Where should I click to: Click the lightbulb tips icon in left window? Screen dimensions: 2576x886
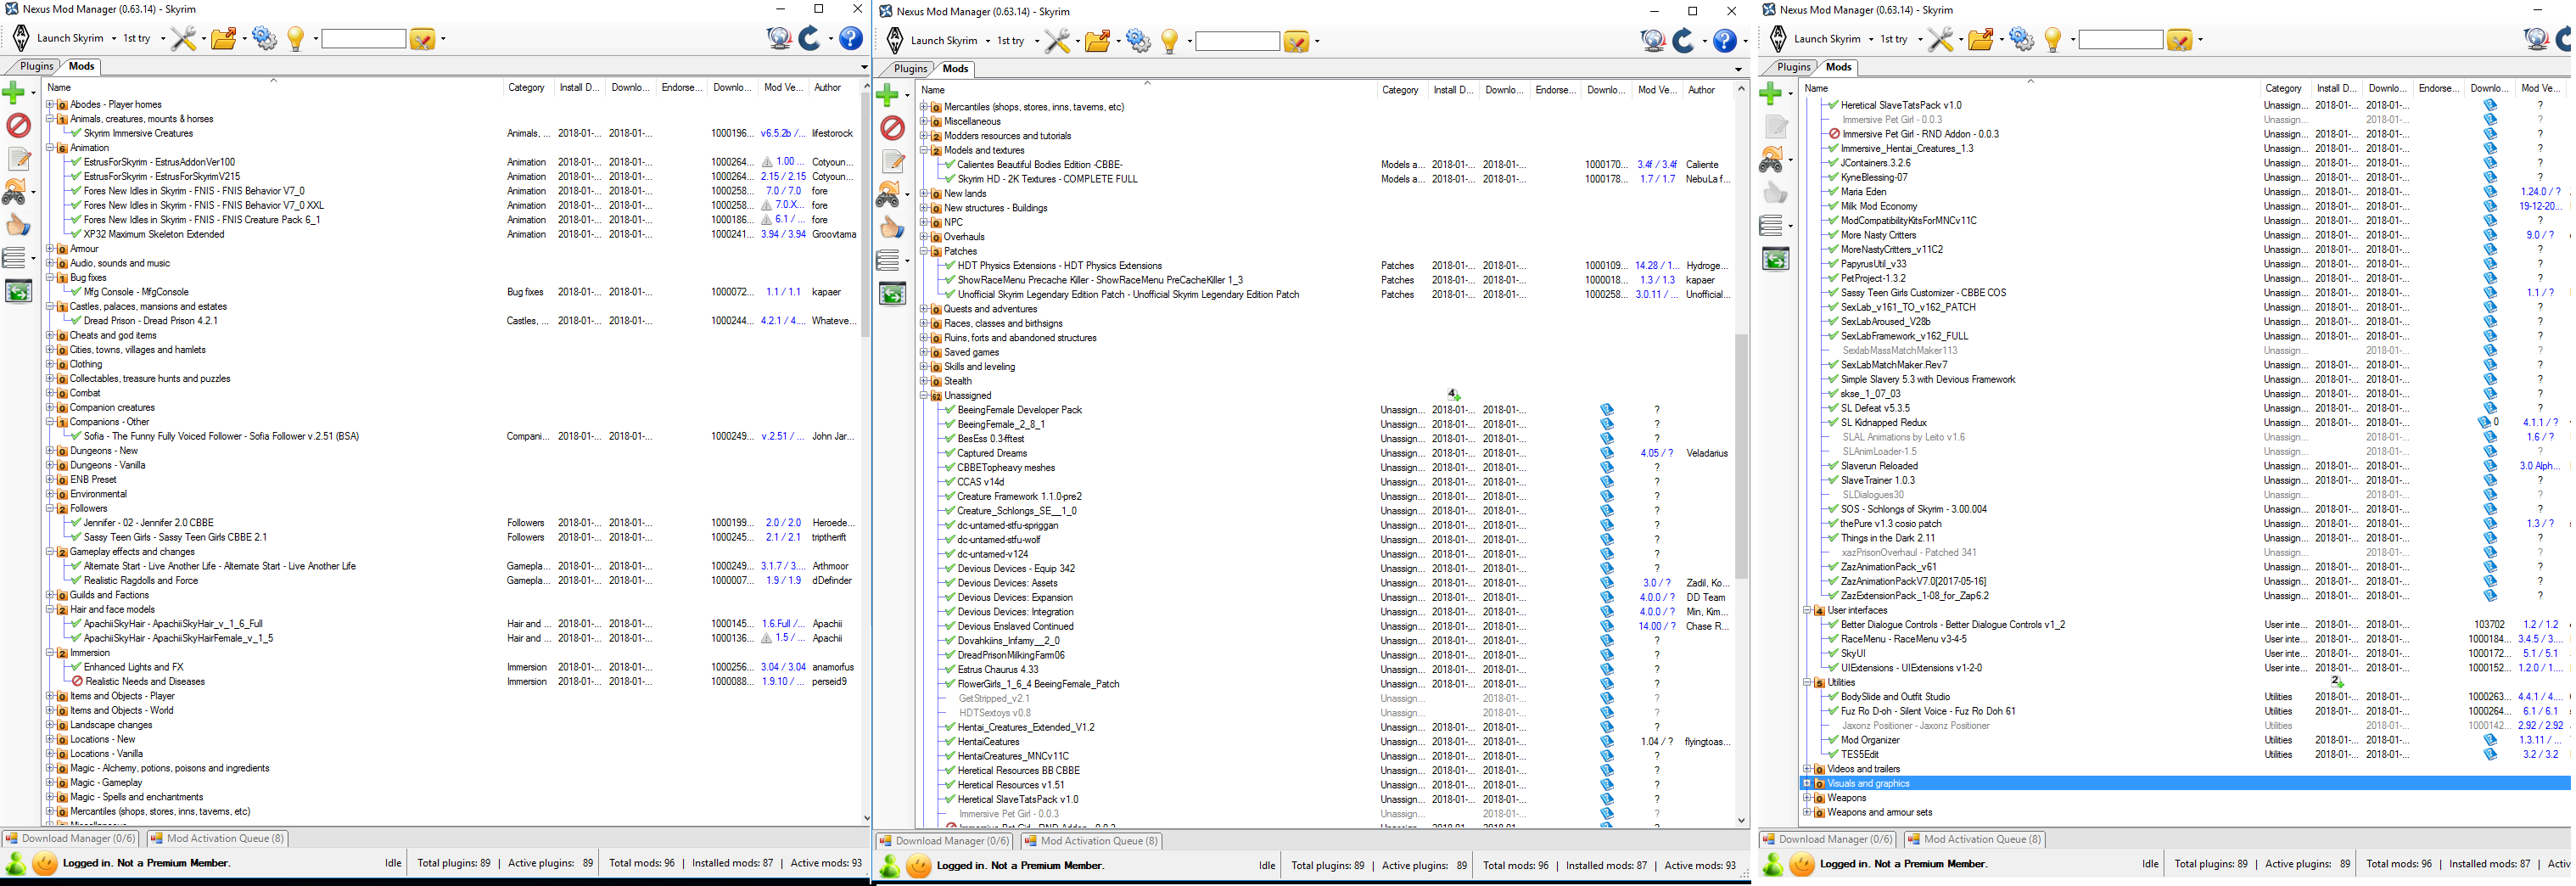[296, 39]
